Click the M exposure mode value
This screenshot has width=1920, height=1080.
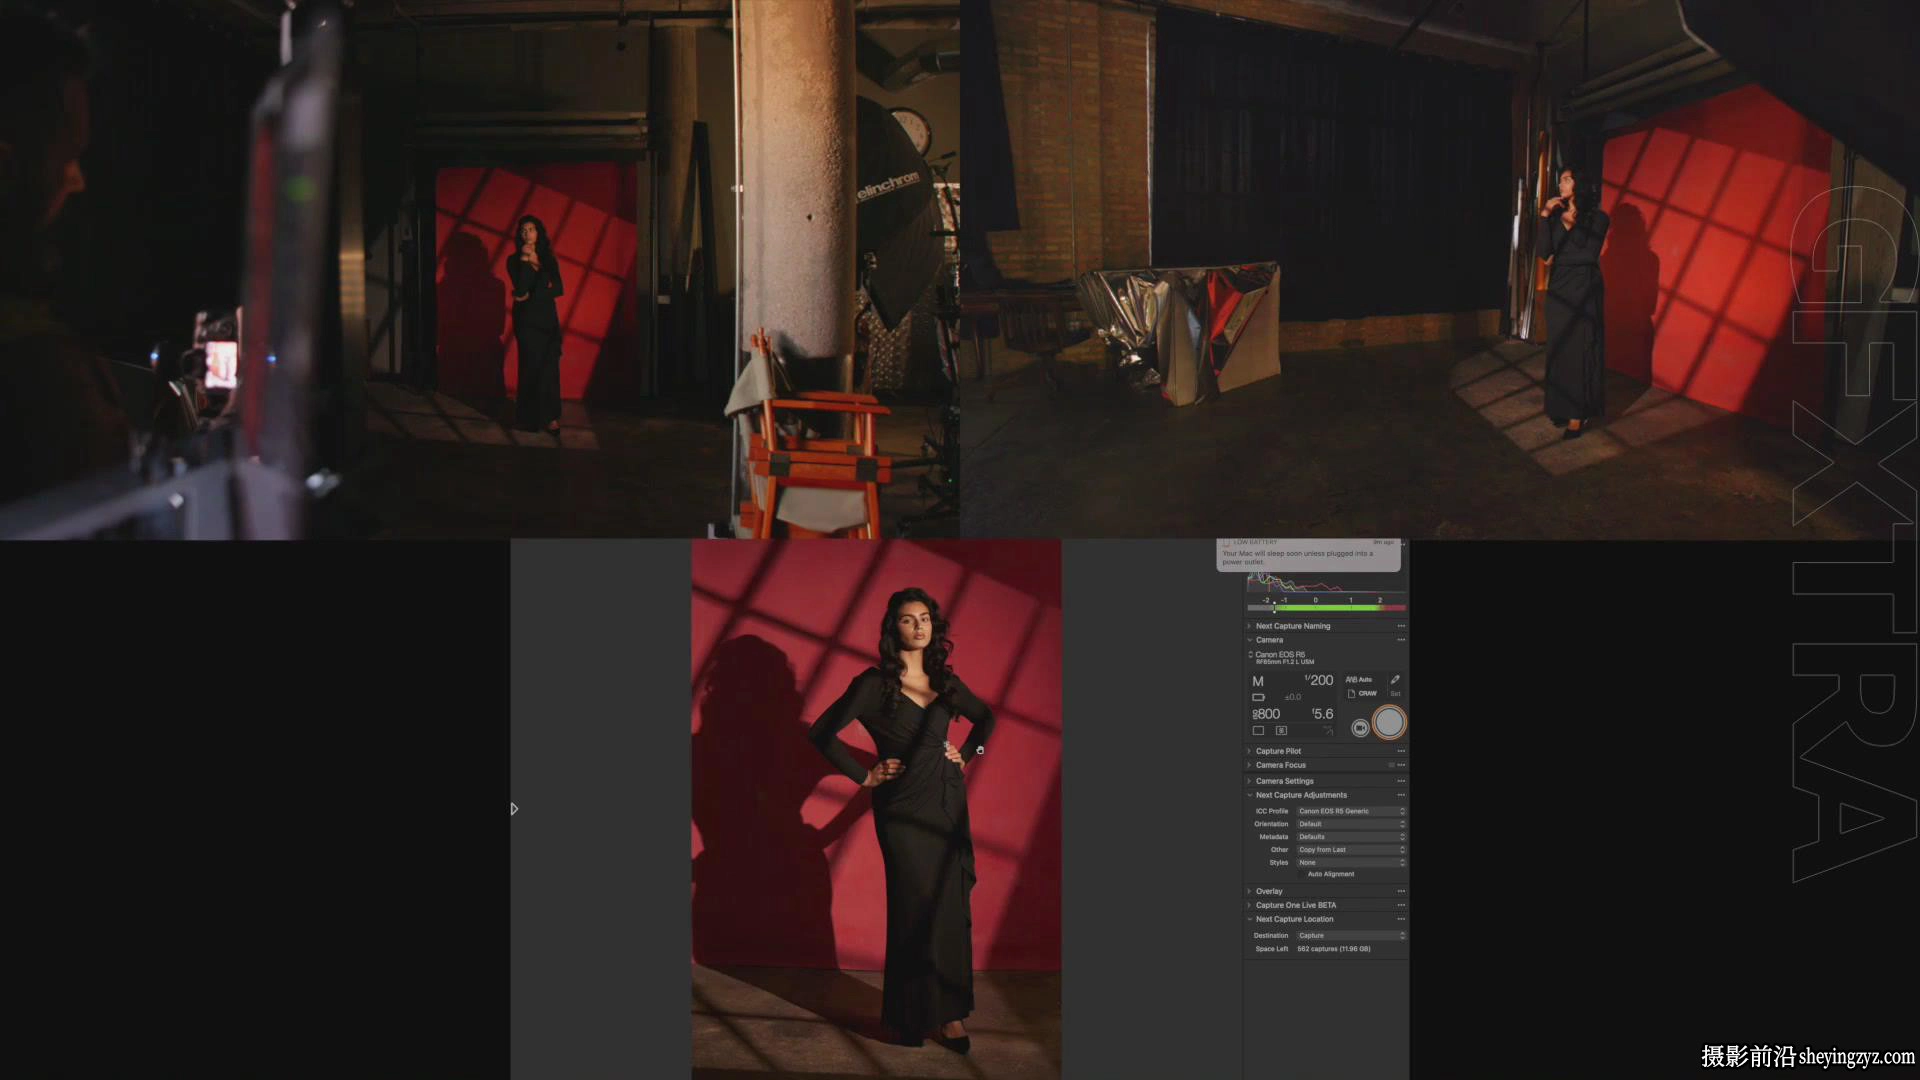point(1258,681)
